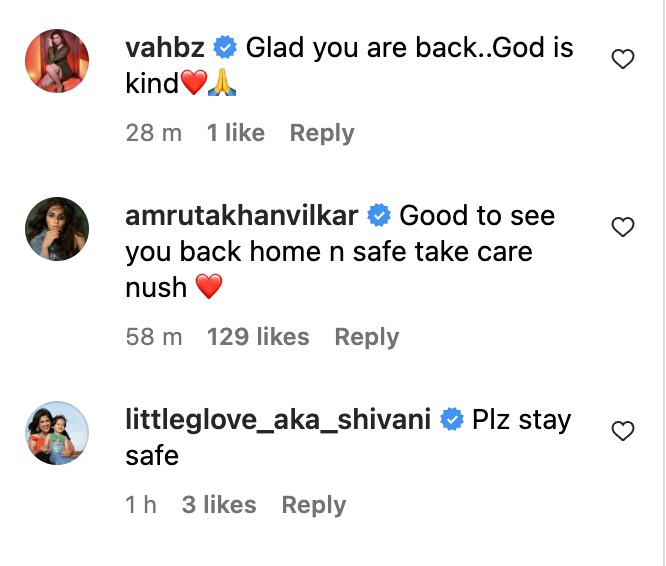View the '3 likes' list
666x566 pixels.
[219, 505]
